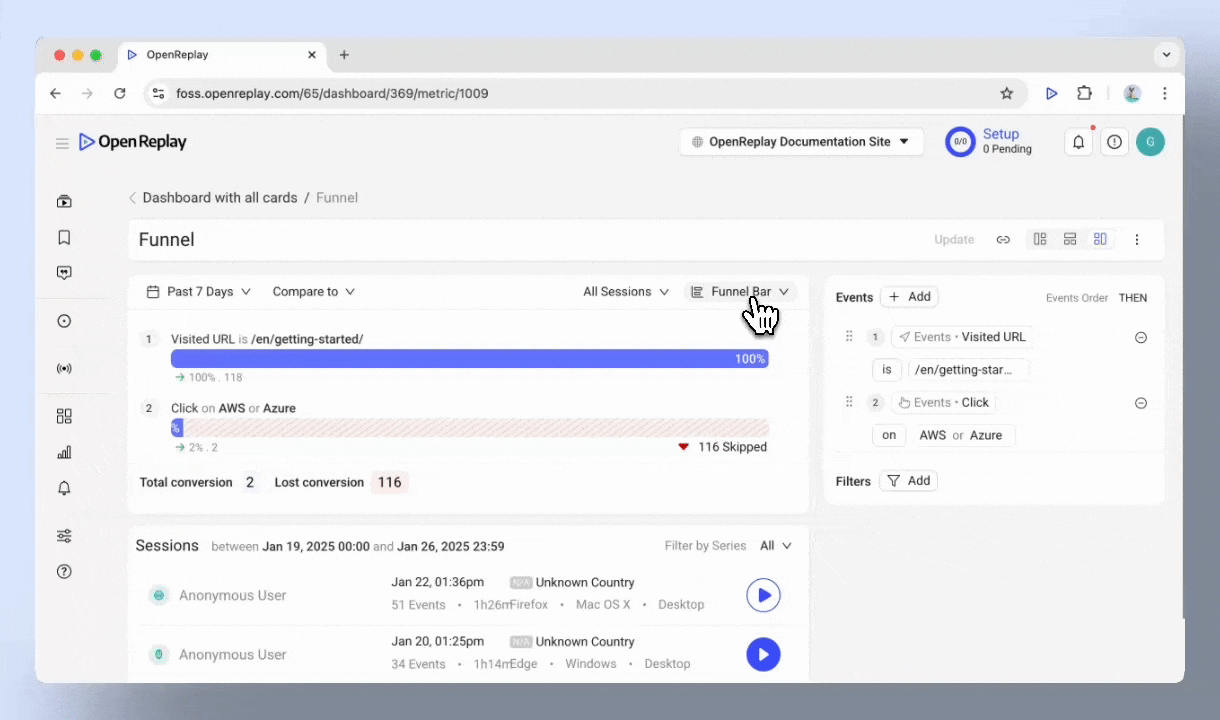Image resolution: width=1220 pixels, height=720 pixels.
Task: Open the Chrome three-dot menu
Action: coord(1165,93)
